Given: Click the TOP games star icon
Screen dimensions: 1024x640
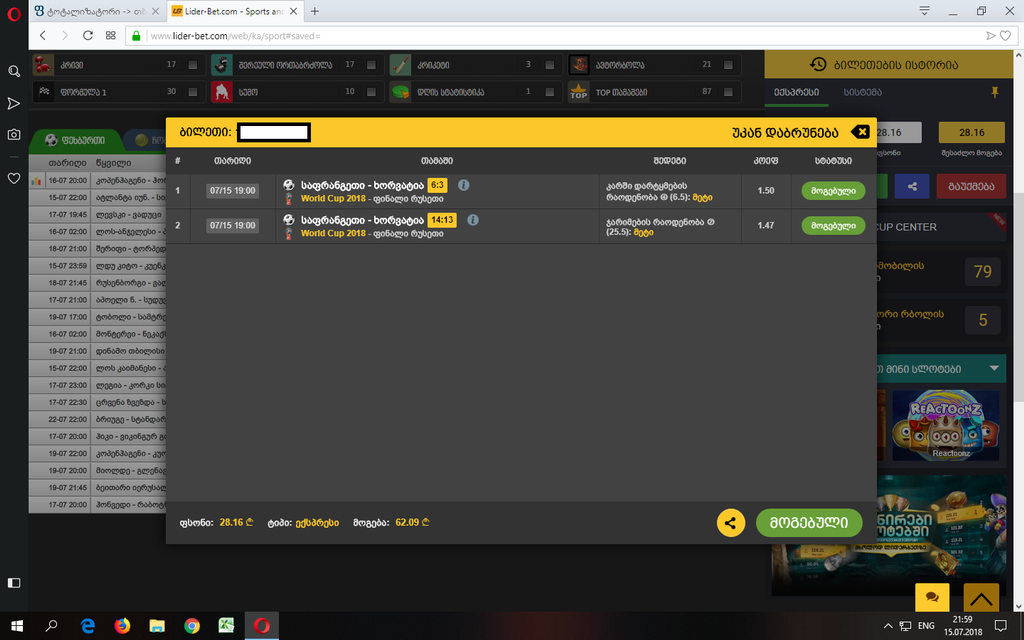Looking at the screenshot, I should tap(579, 92).
